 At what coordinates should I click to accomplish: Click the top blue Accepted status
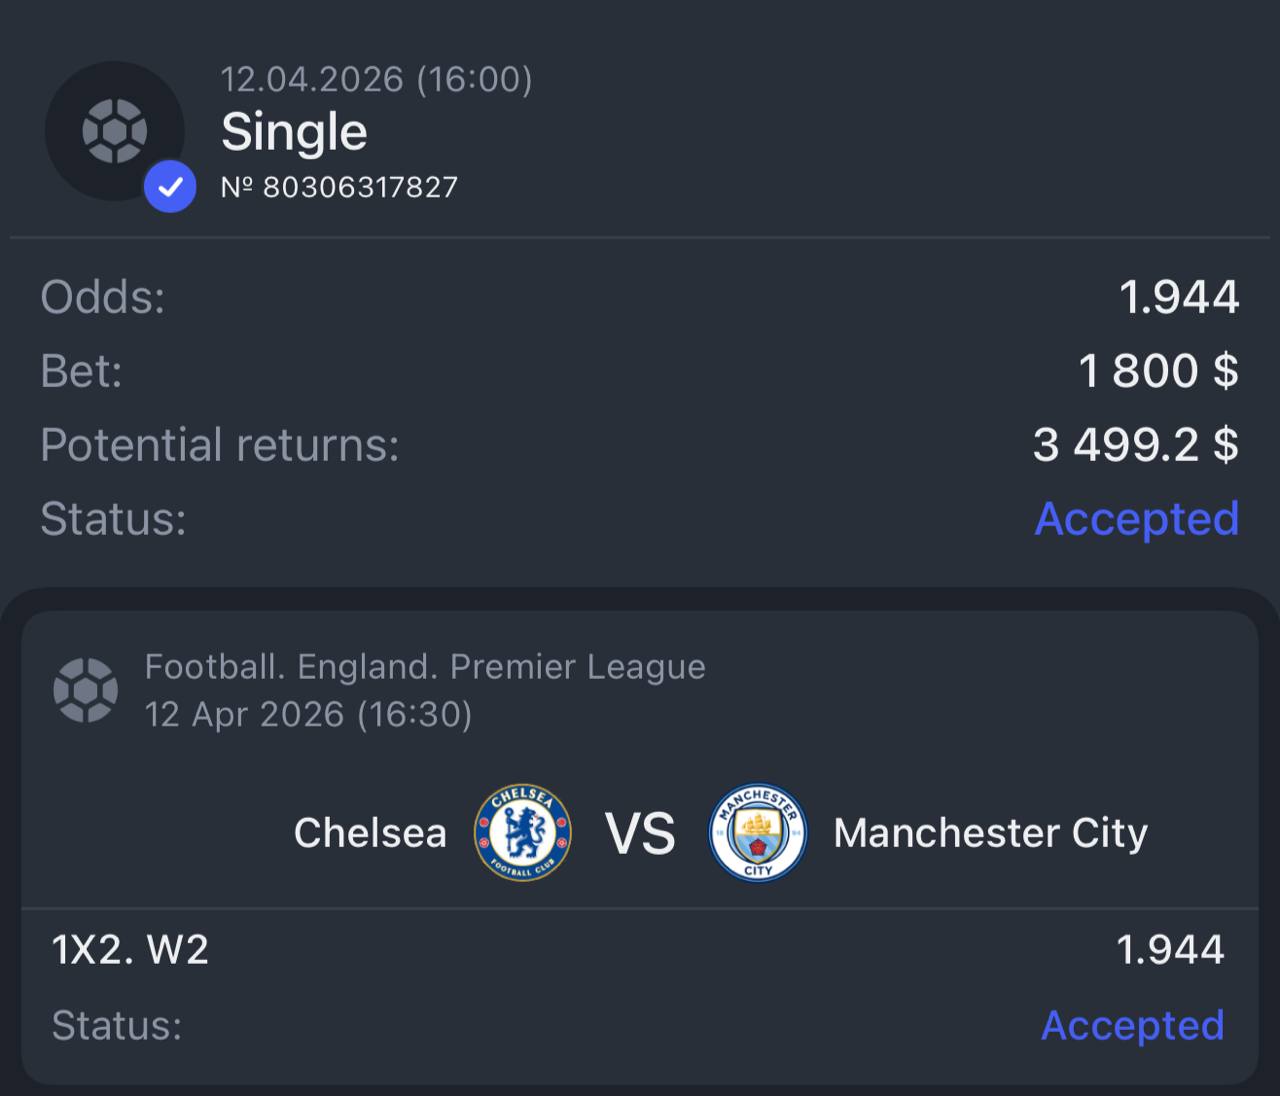coord(1137,518)
